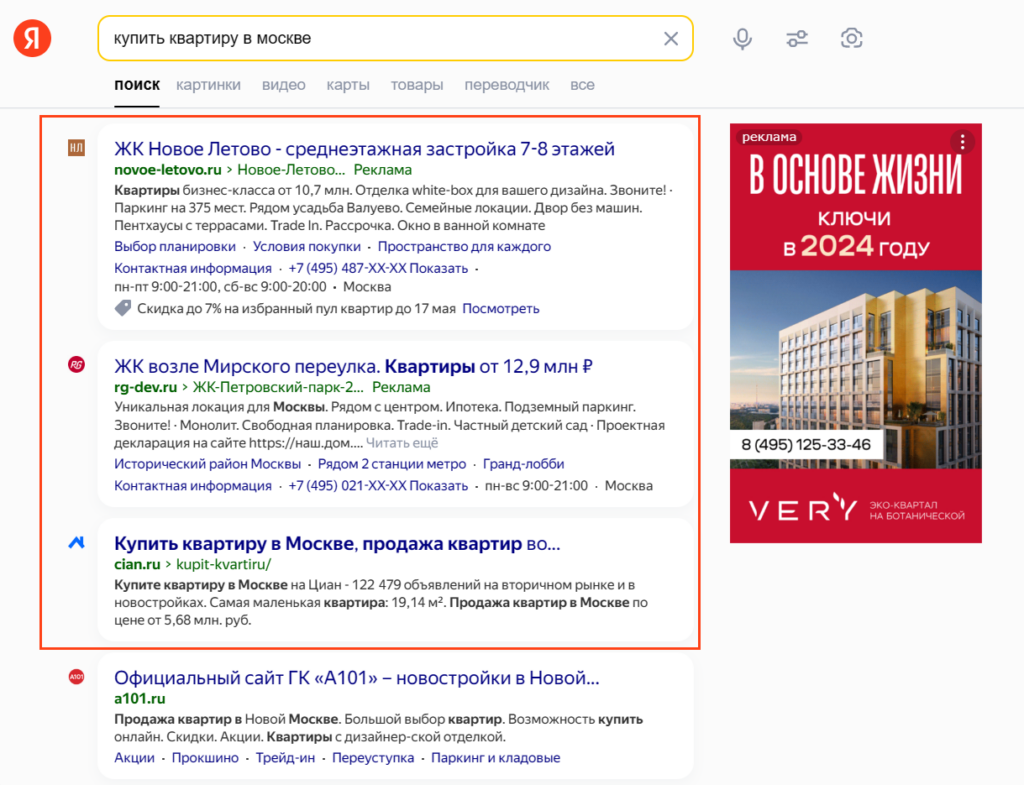
Task: Click phone 8 (495) 125-33-46 on banner
Action: [806, 445]
